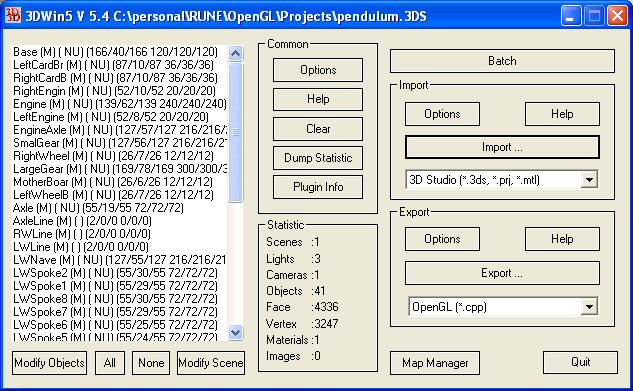
Task: Select the LWSpoke8 object row
Action: tap(119, 299)
